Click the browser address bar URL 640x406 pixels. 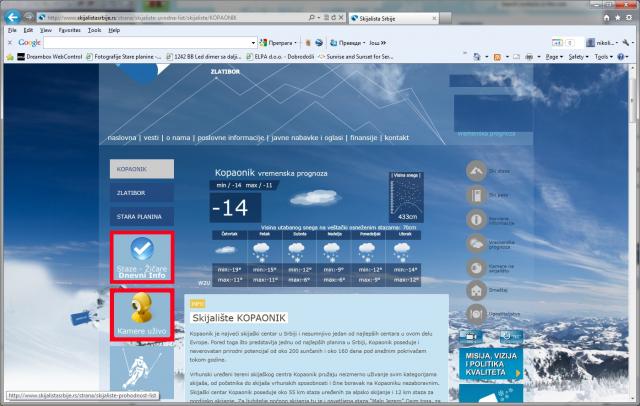[x=142, y=18]
